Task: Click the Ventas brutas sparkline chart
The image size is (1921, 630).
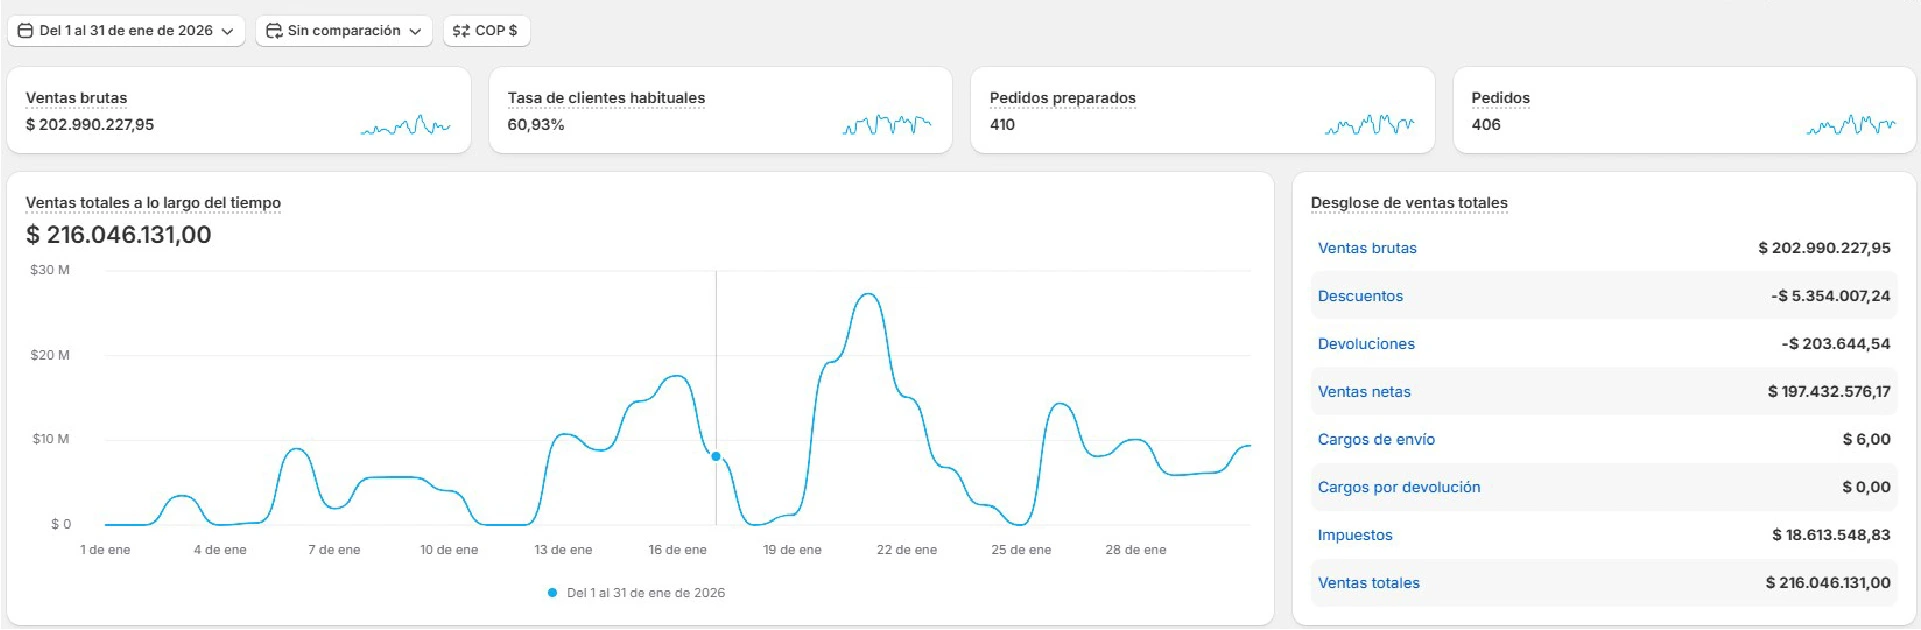Action: click(x=405, y=126)
